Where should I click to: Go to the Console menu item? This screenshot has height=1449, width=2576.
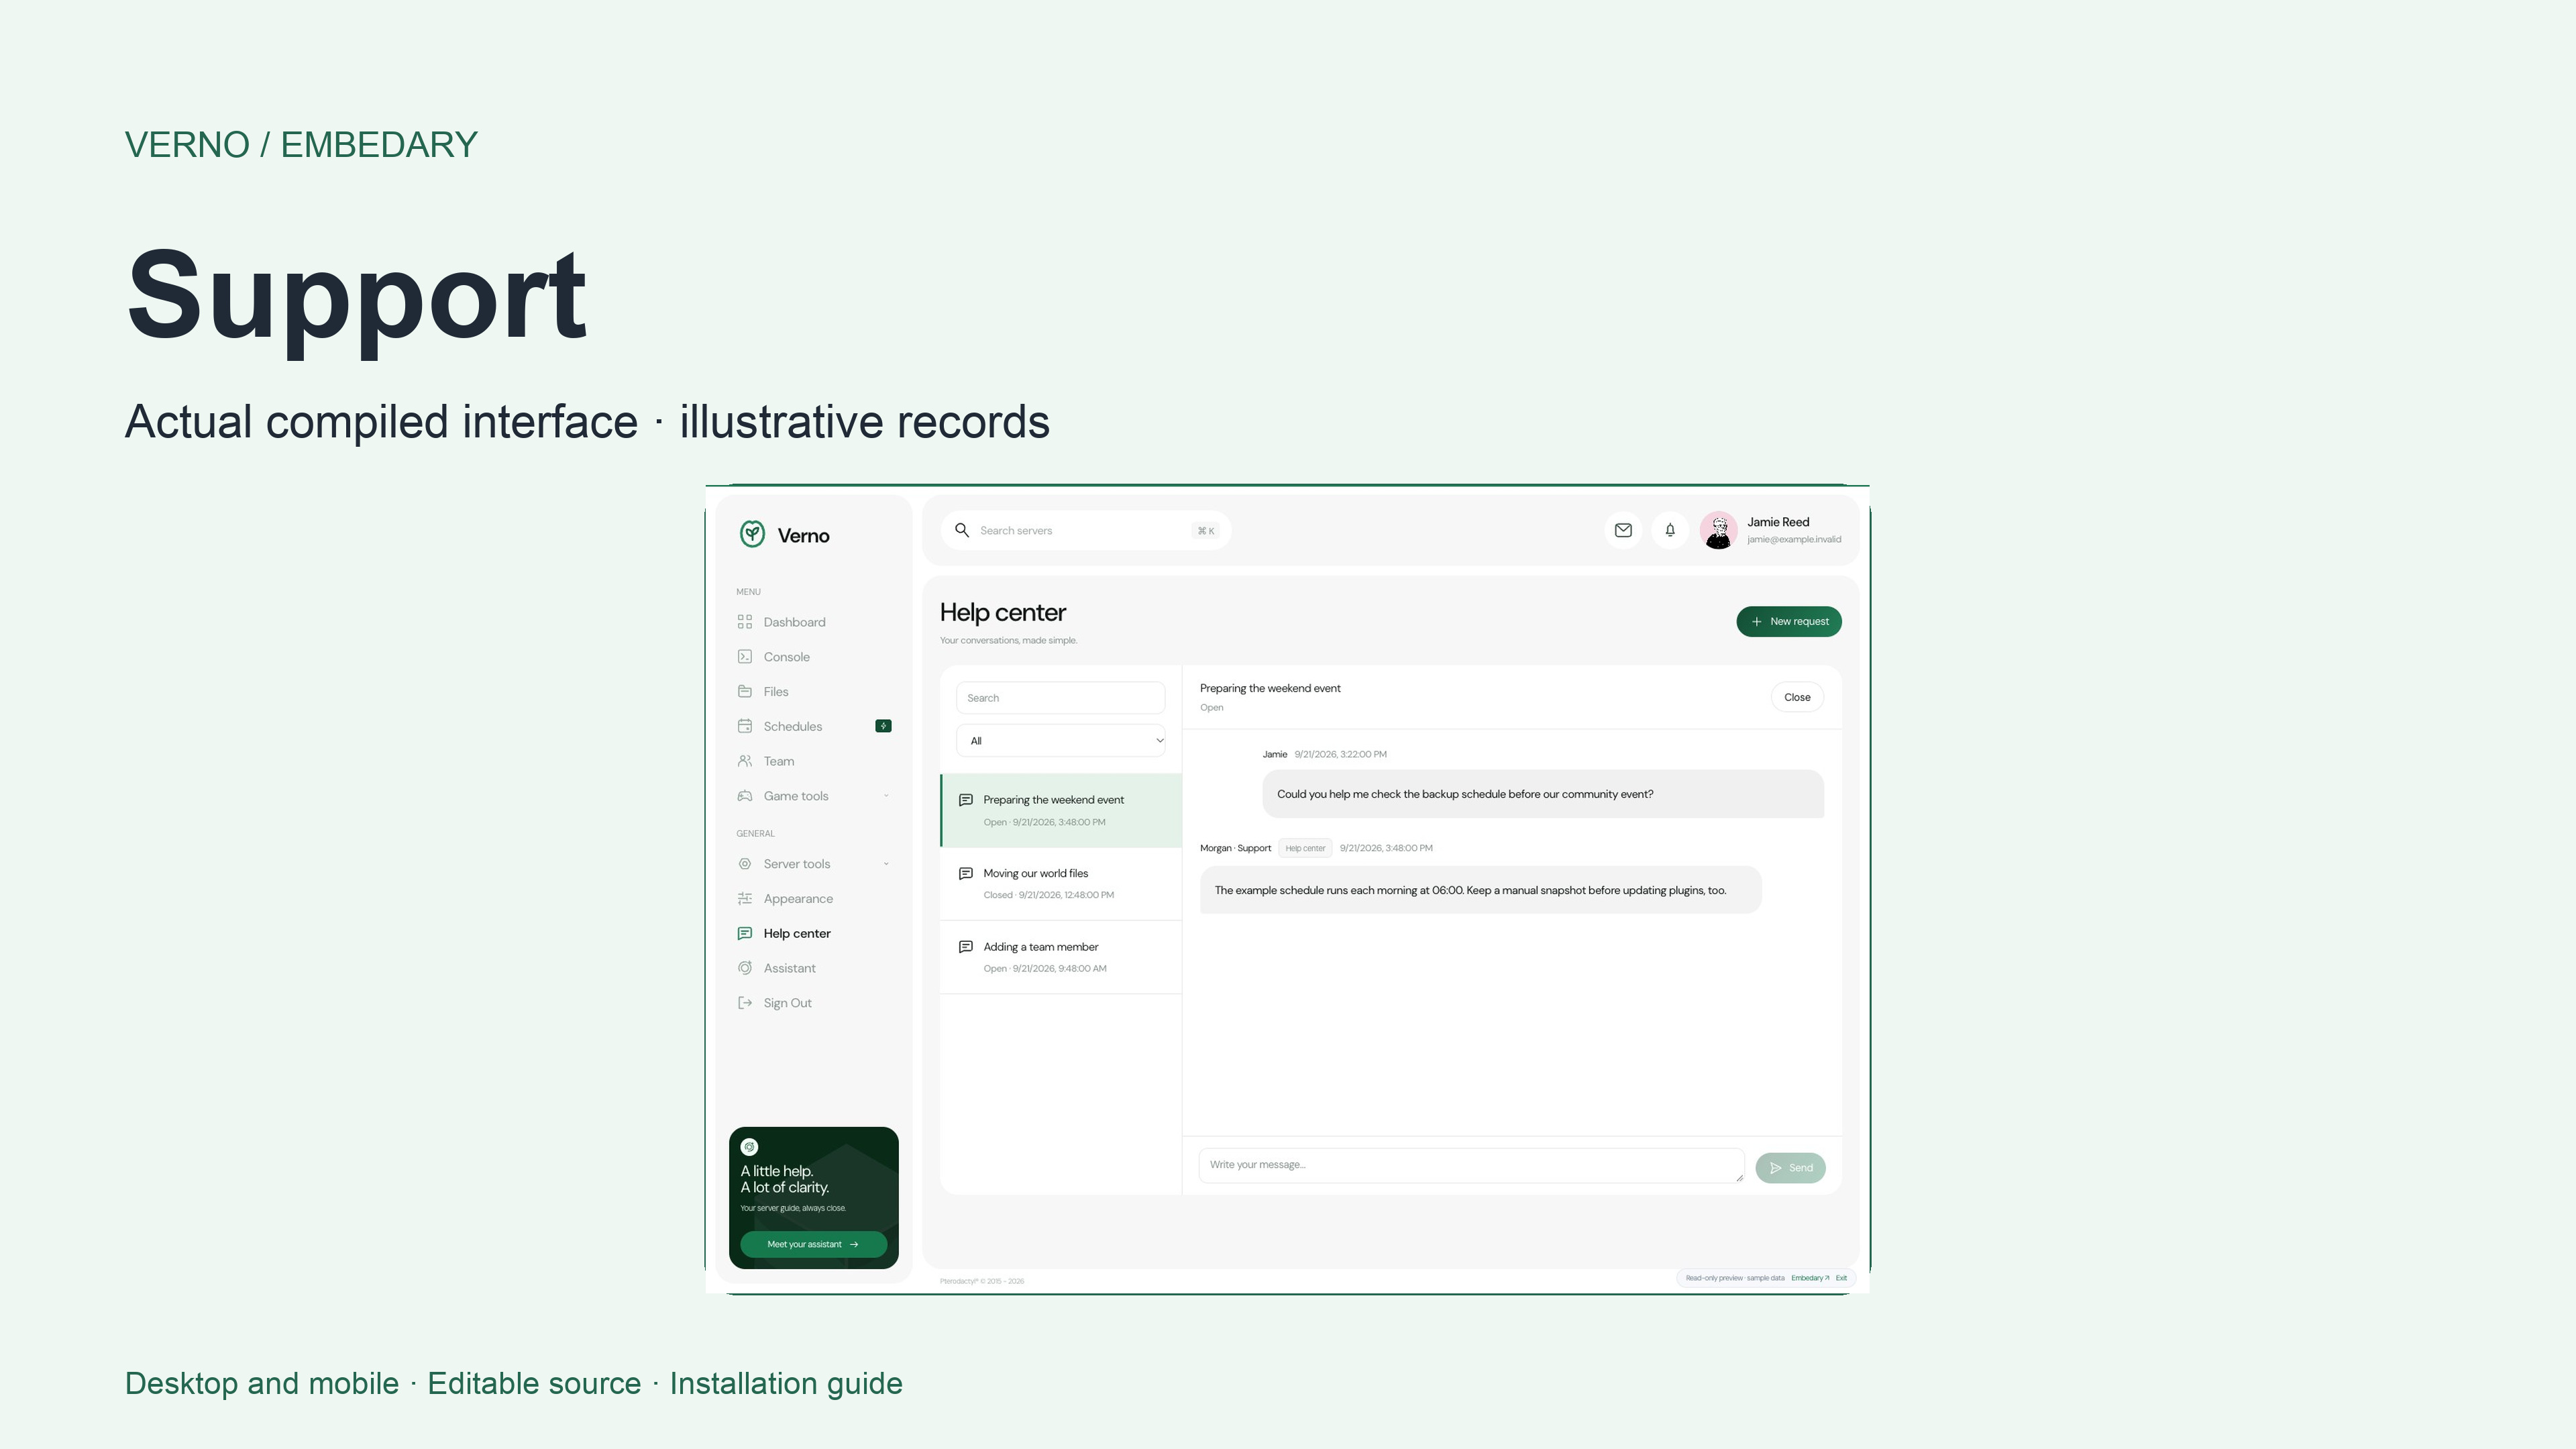pyautogui.click(x=813, y=657)
